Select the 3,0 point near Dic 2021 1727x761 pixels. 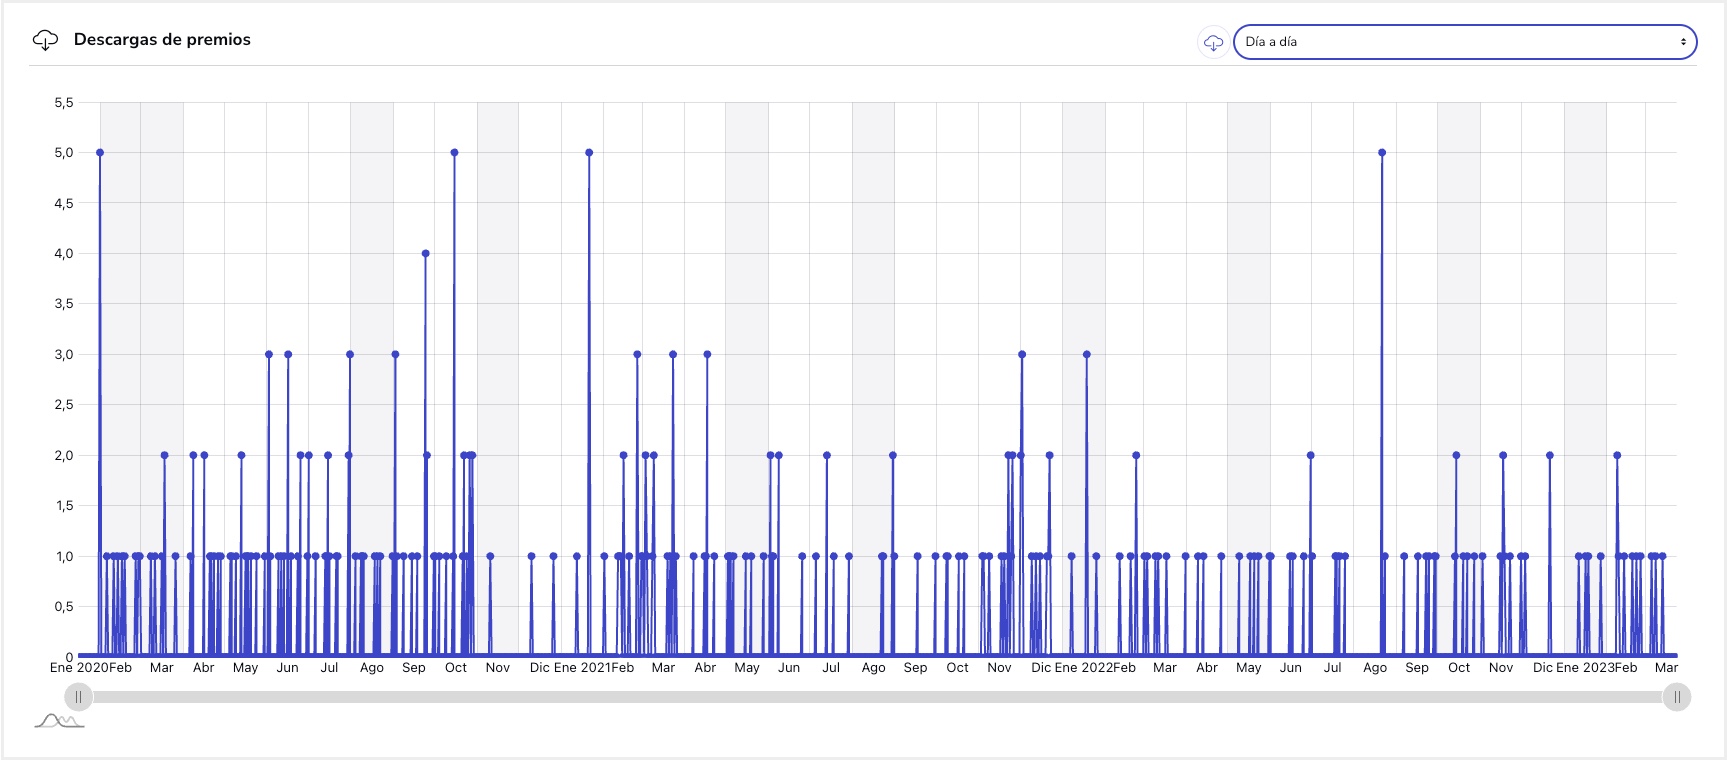click(x=1022, y=355)
